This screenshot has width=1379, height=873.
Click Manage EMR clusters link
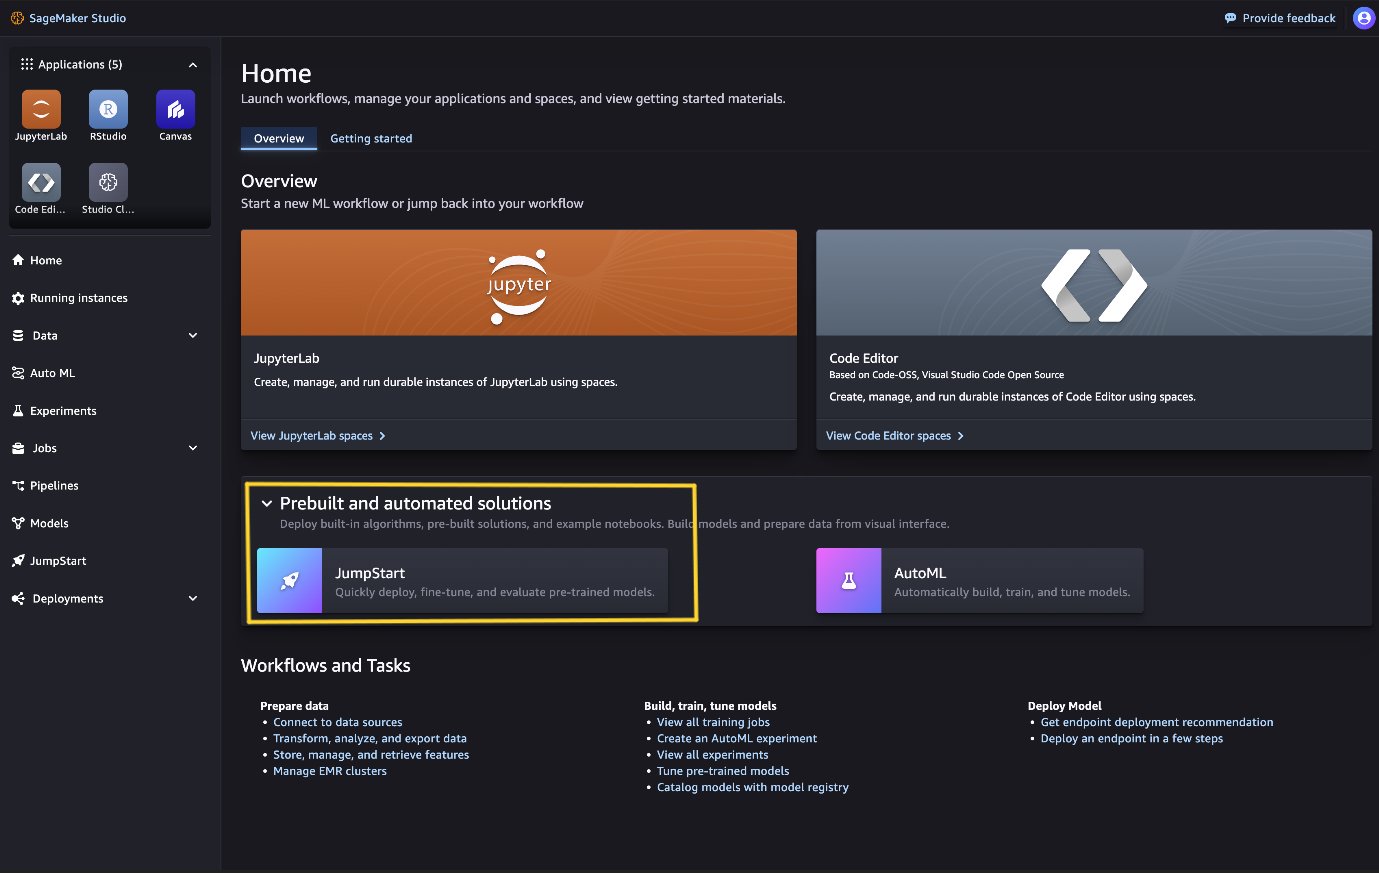[x=330, y=771]
